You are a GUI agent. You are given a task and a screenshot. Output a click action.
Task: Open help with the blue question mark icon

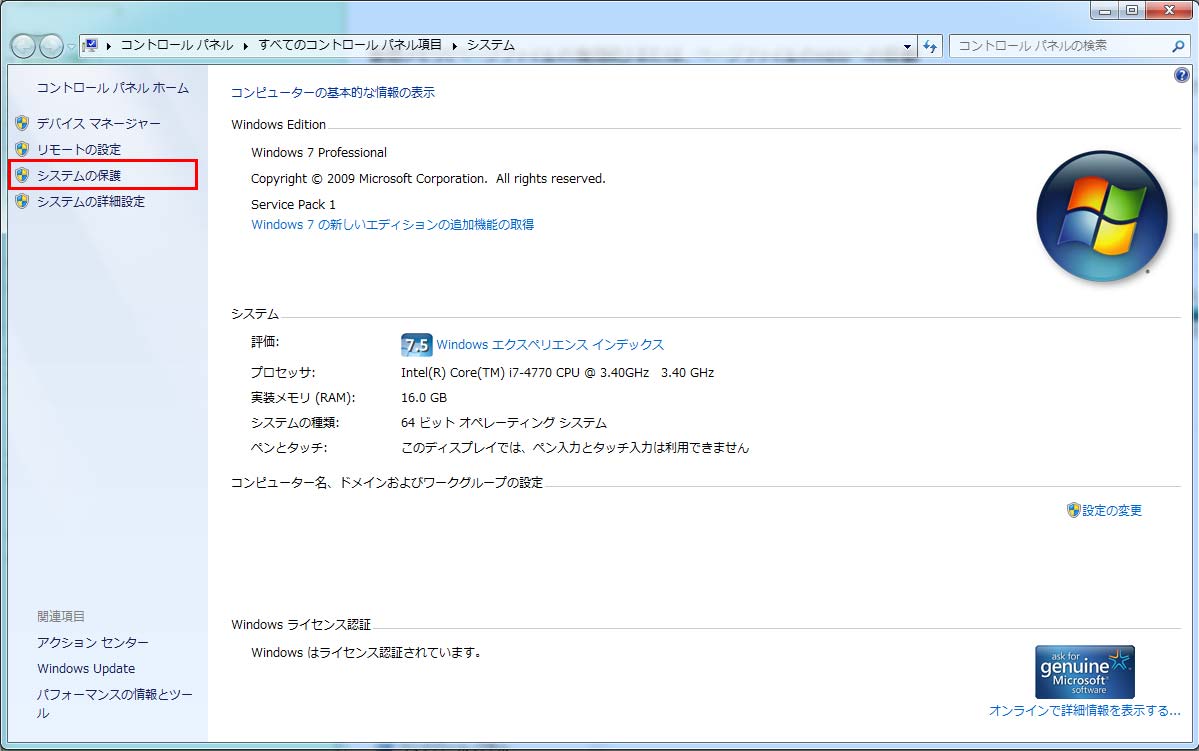[x=1181, y=75]
